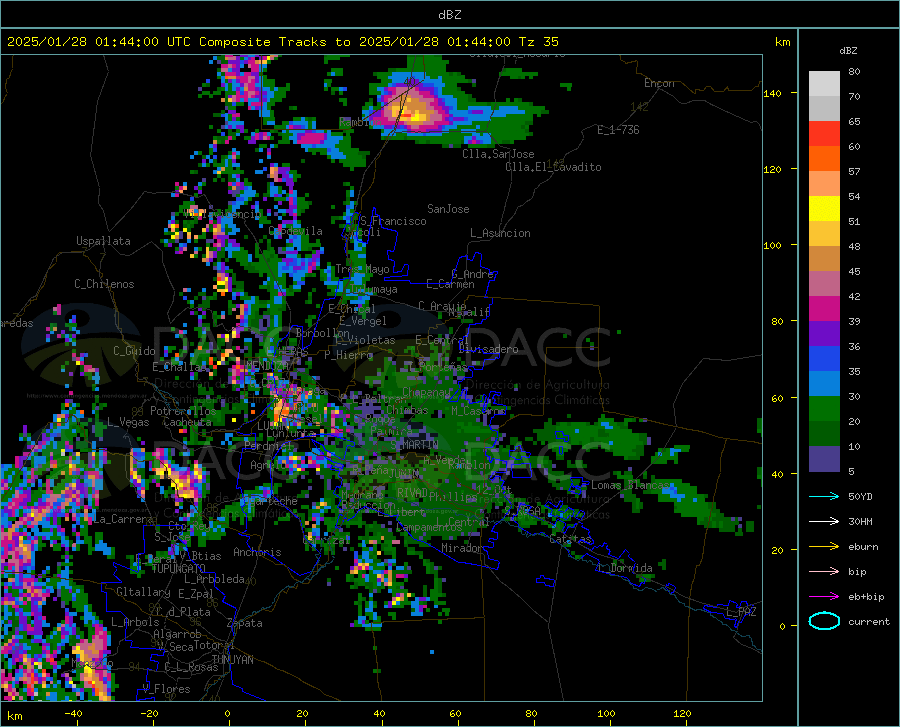Click the 'S_MARTIN' place label

click(414, 445)
